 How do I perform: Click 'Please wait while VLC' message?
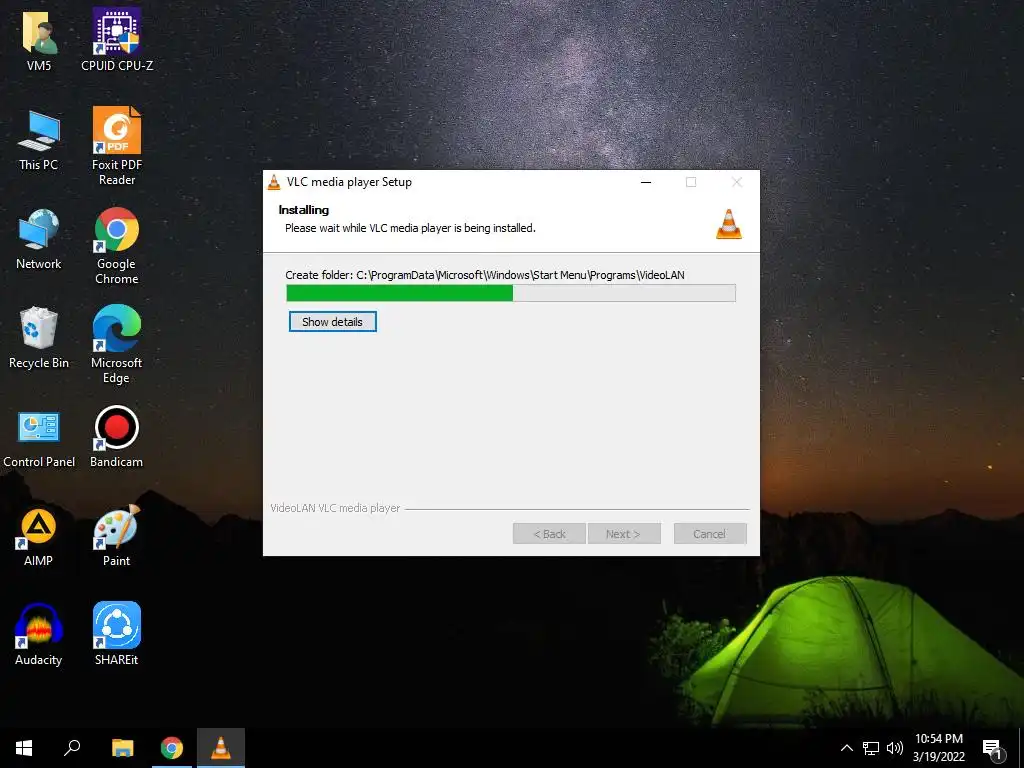[x=410, y=228]
